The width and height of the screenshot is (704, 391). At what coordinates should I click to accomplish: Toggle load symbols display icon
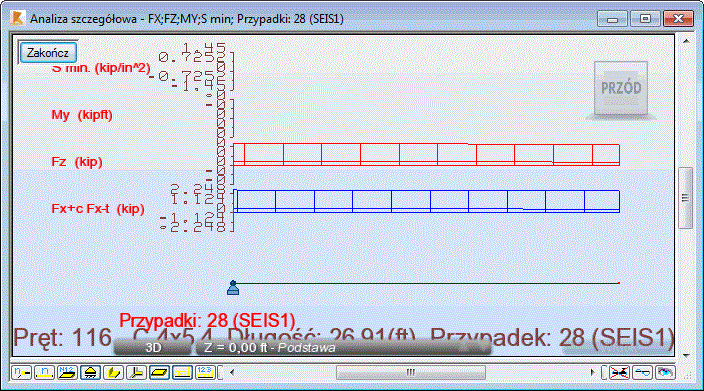point(182,373)
